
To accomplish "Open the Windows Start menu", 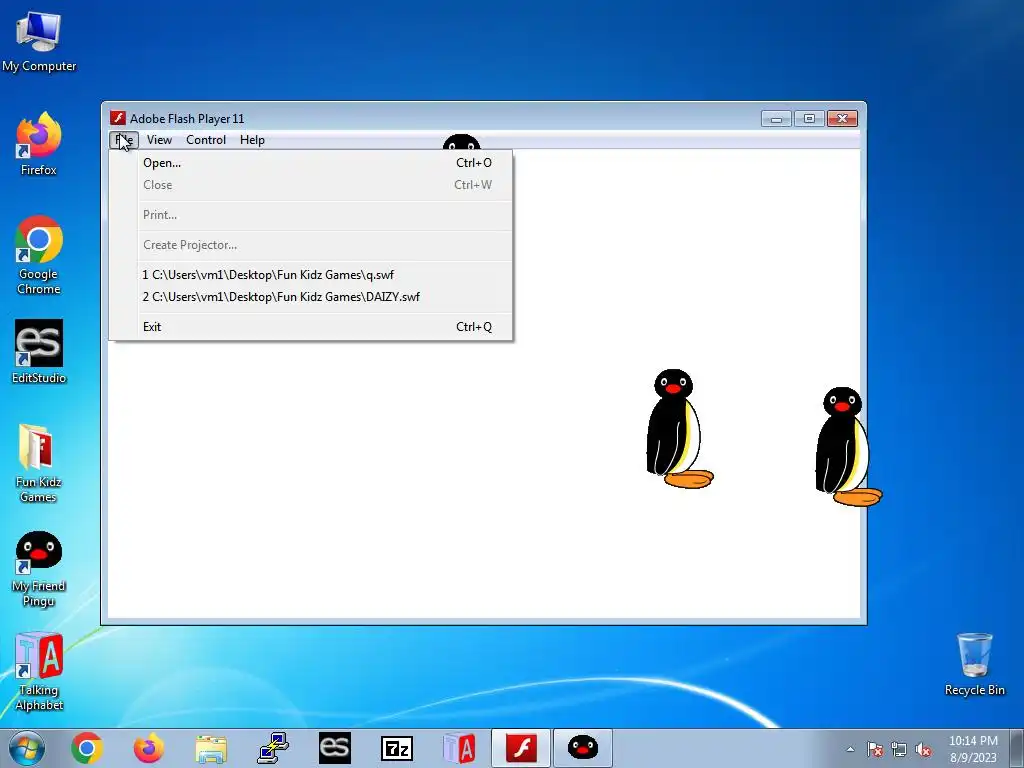I will (x=26, y=748).
